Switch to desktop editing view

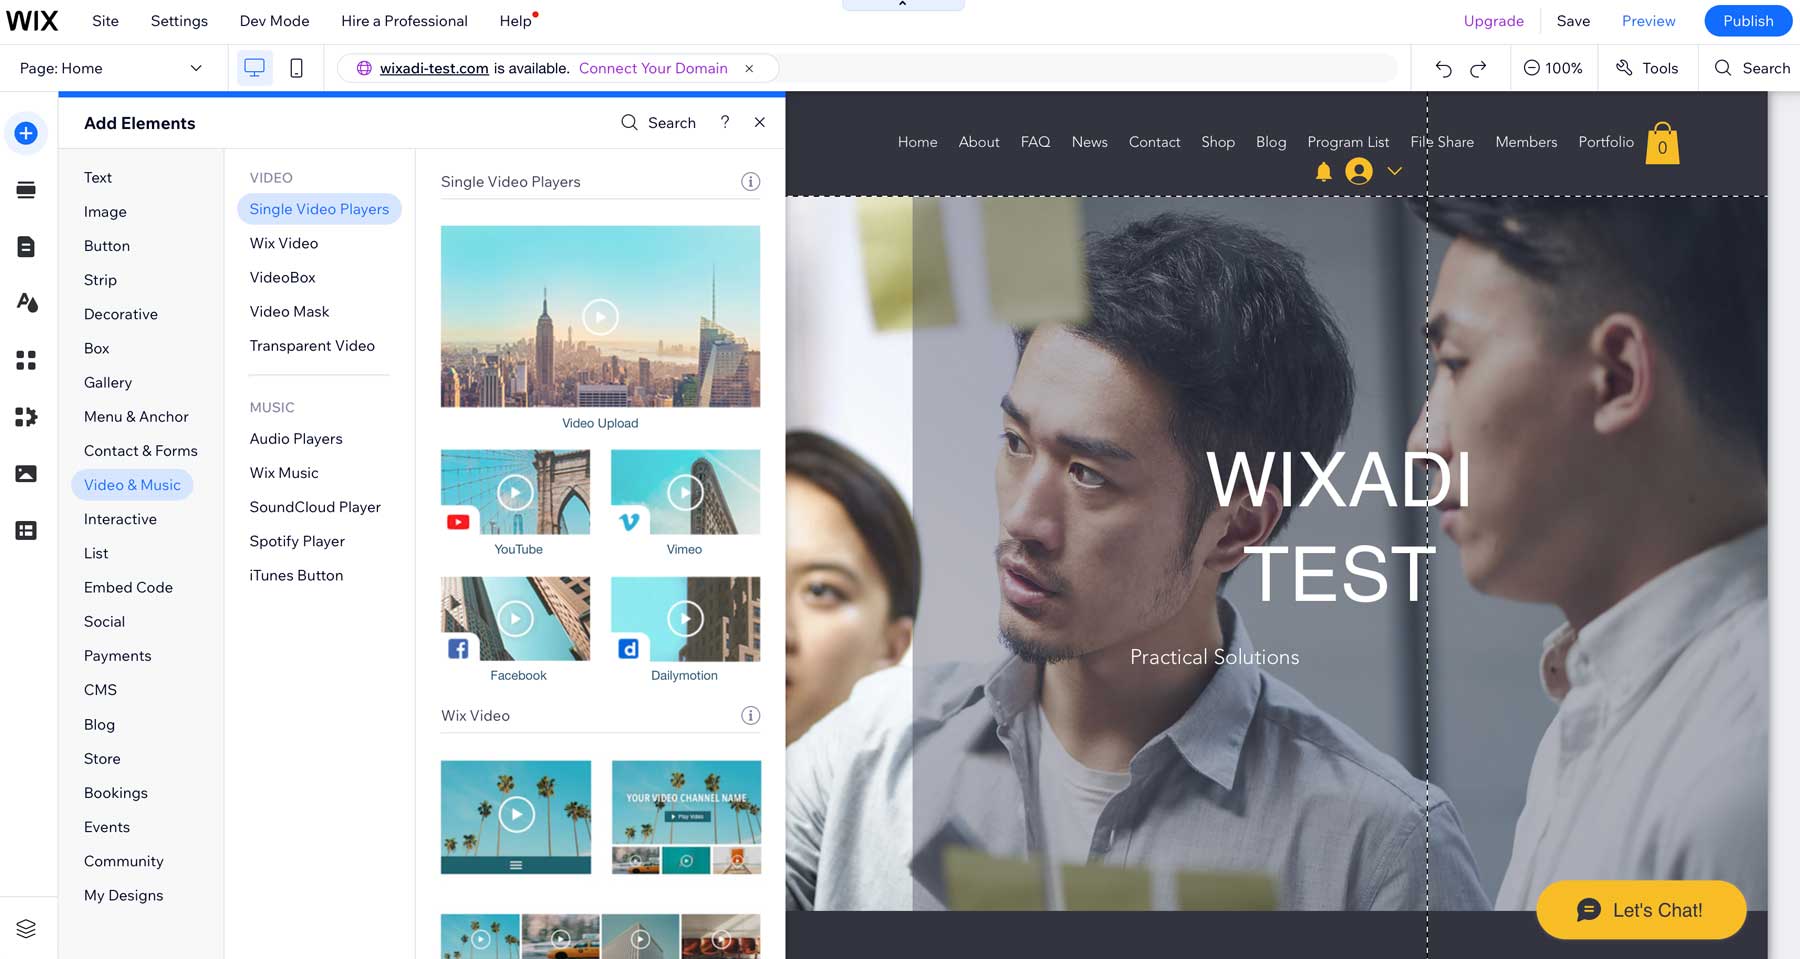pyautogui.click(x=255, y=67)
